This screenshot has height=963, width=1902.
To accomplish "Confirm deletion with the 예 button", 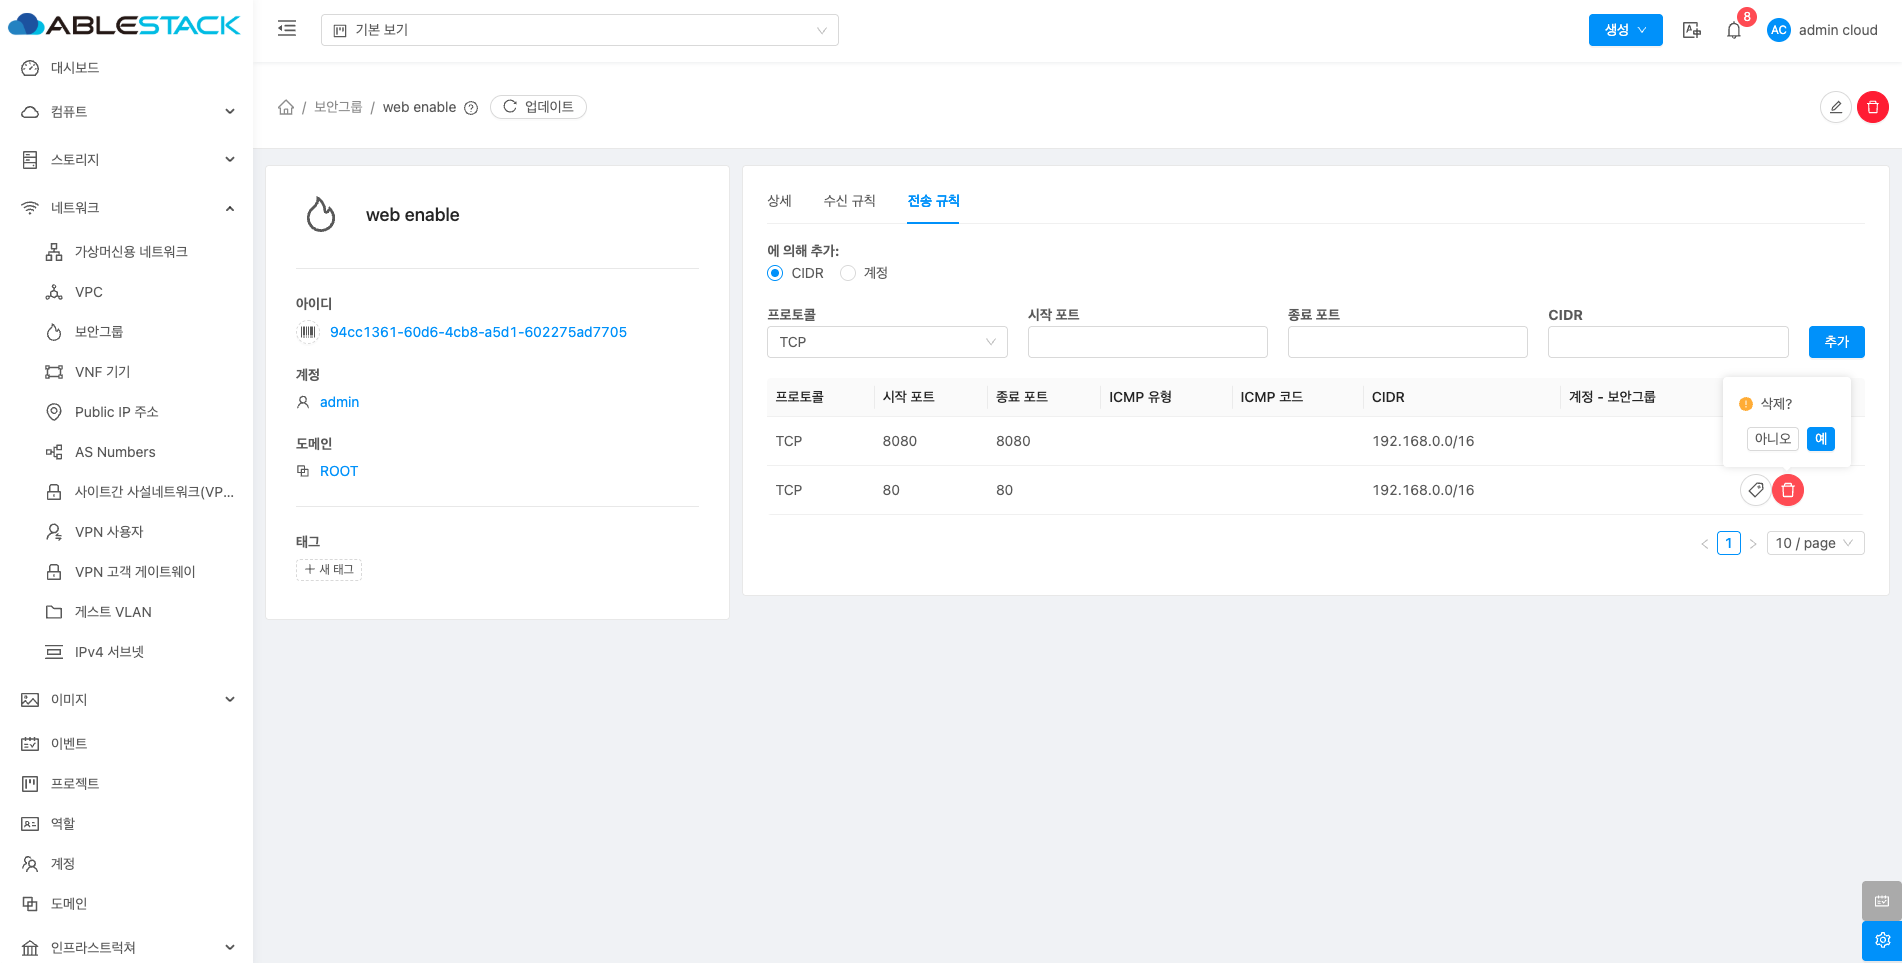I will click(1820, 439).
